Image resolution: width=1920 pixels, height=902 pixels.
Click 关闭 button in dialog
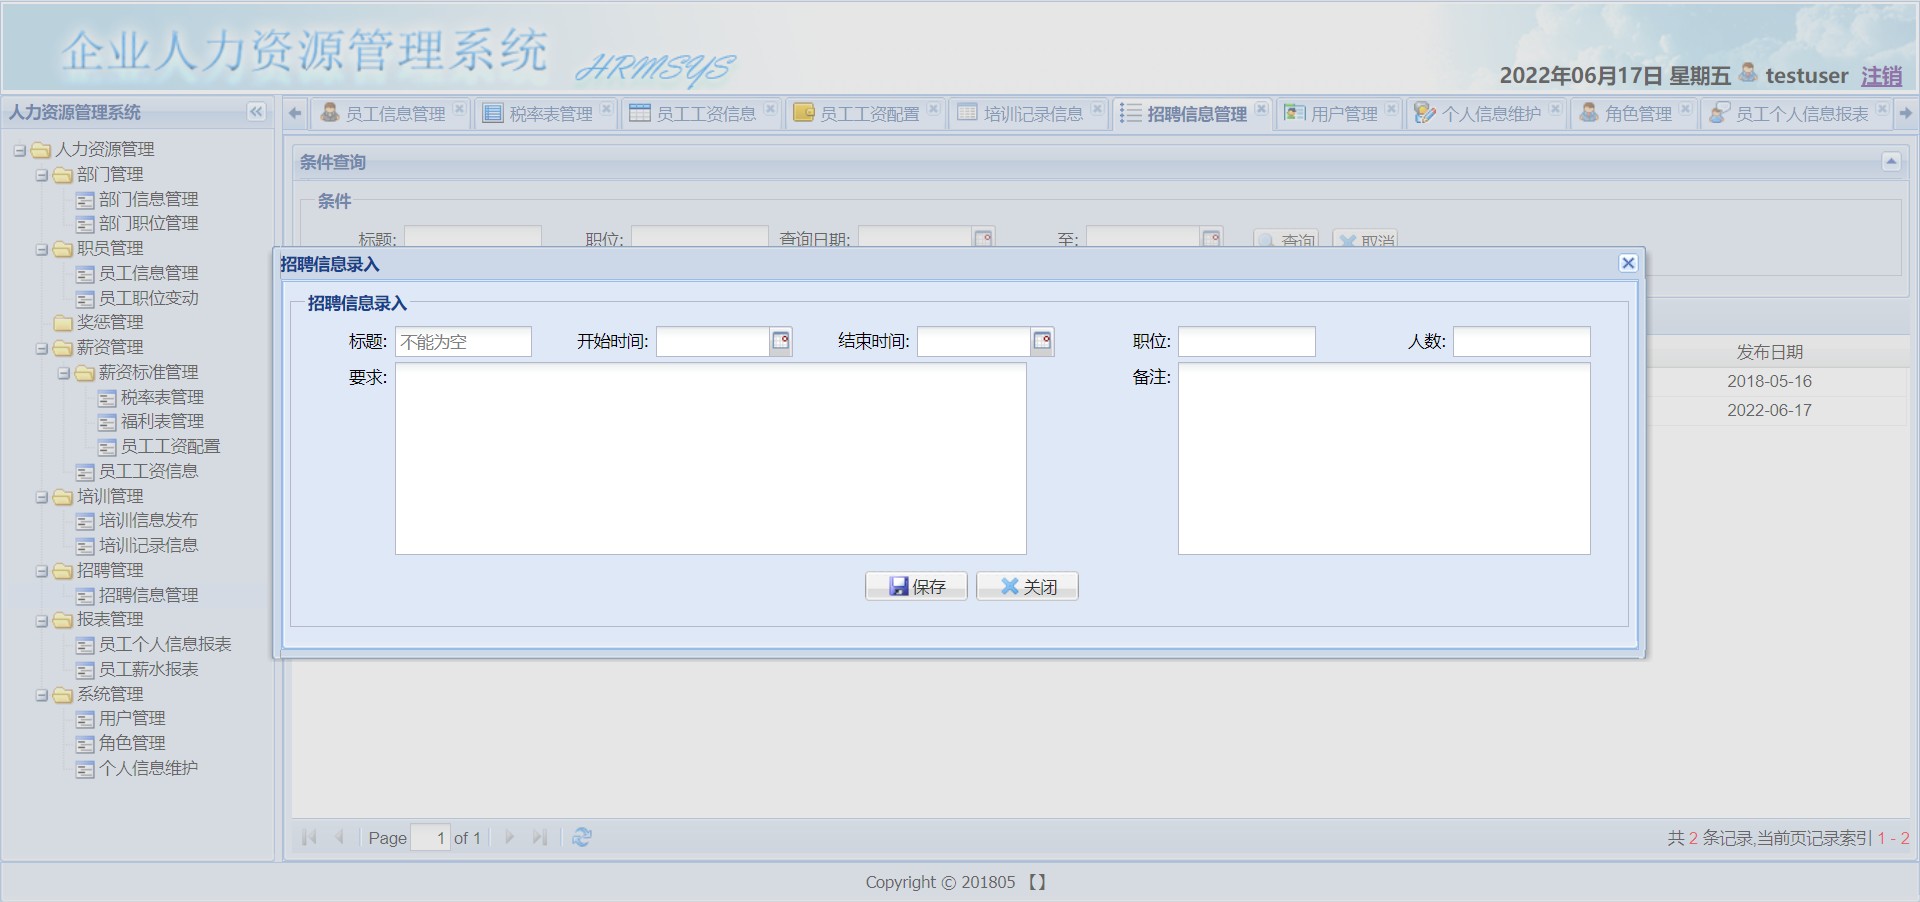tap(1027, 586)
